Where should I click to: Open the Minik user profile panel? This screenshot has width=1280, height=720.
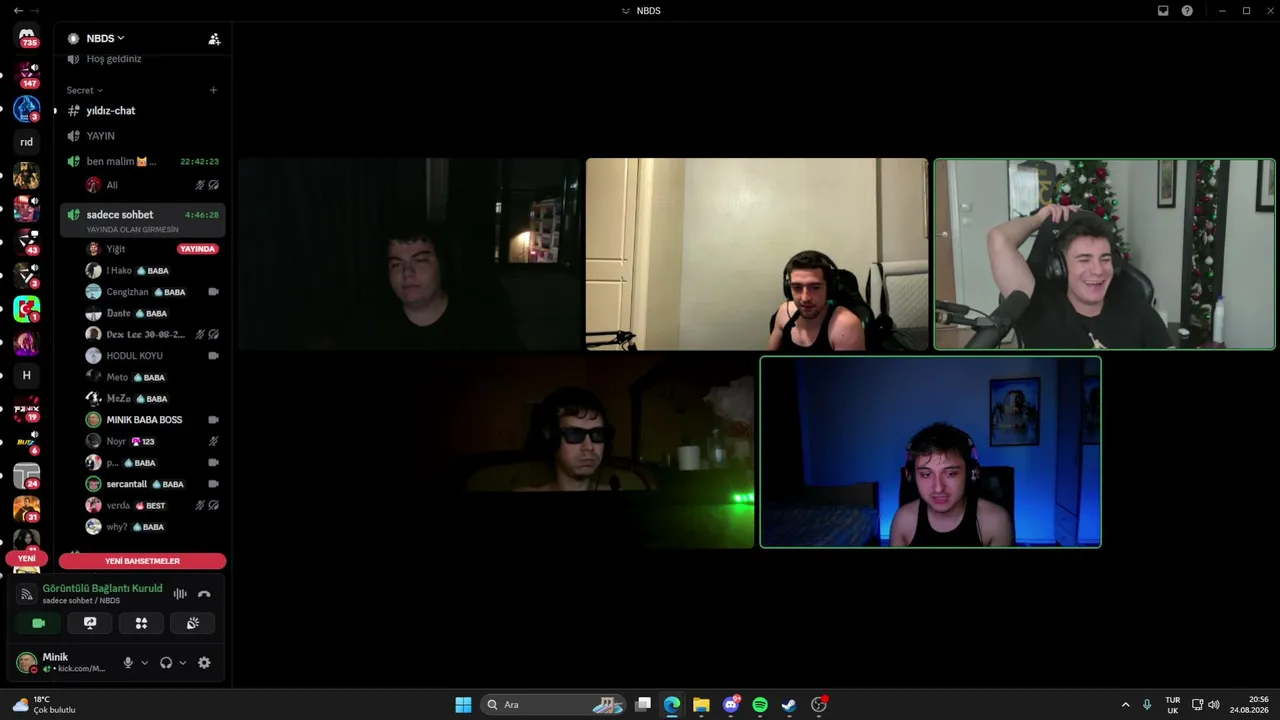point(63,662)
